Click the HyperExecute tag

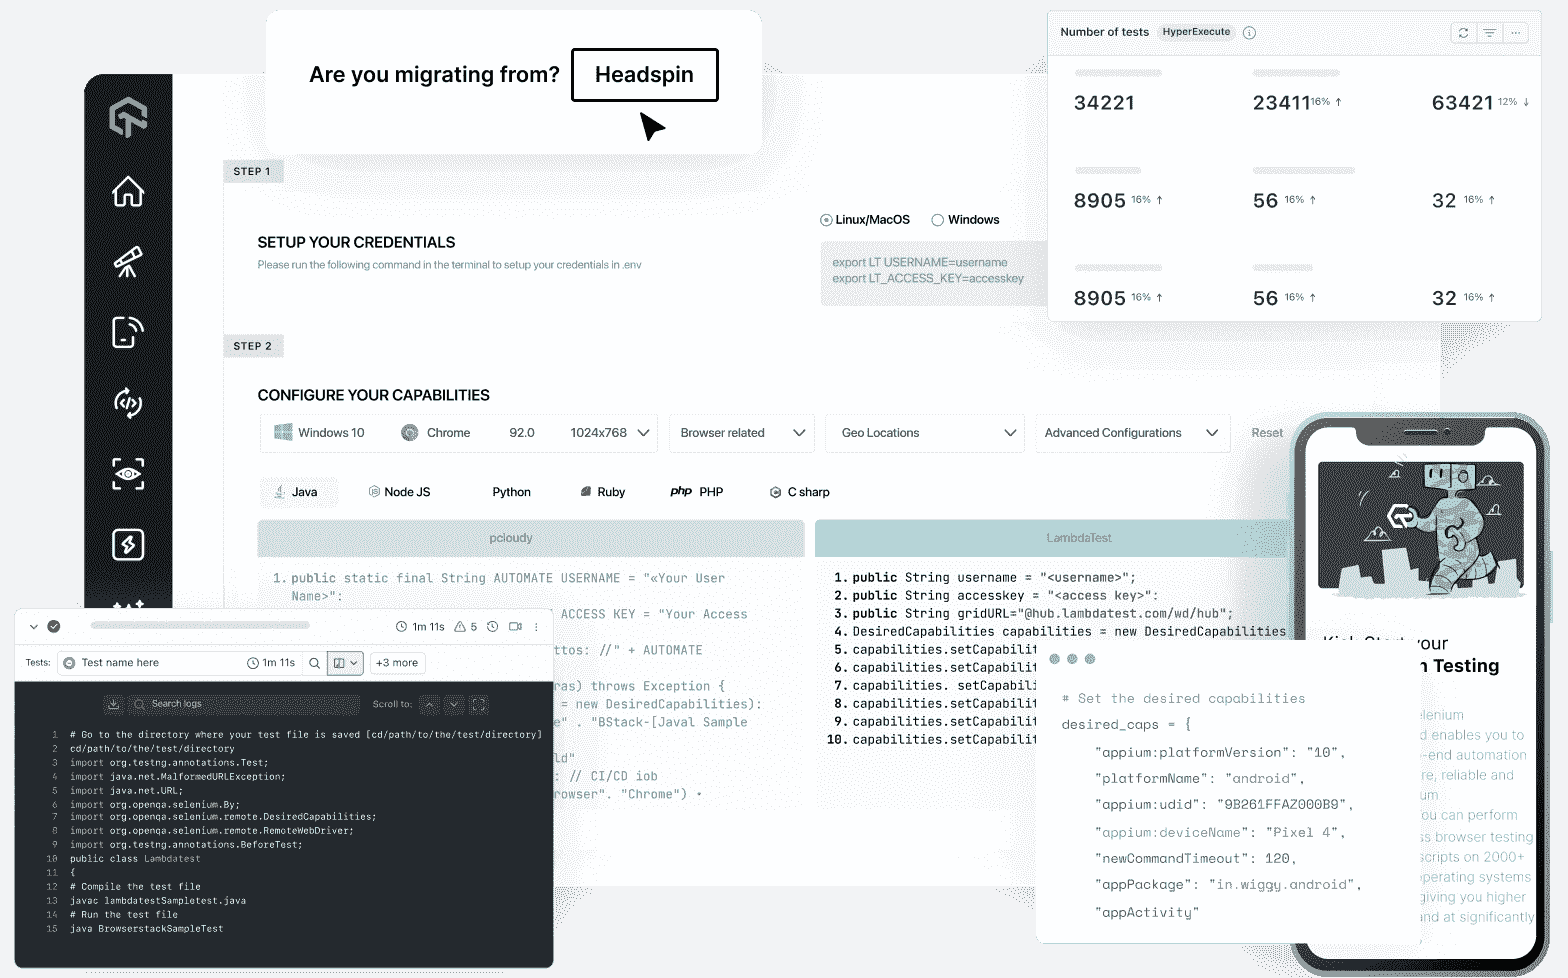pyautogui.click(x=1196, y=32)
